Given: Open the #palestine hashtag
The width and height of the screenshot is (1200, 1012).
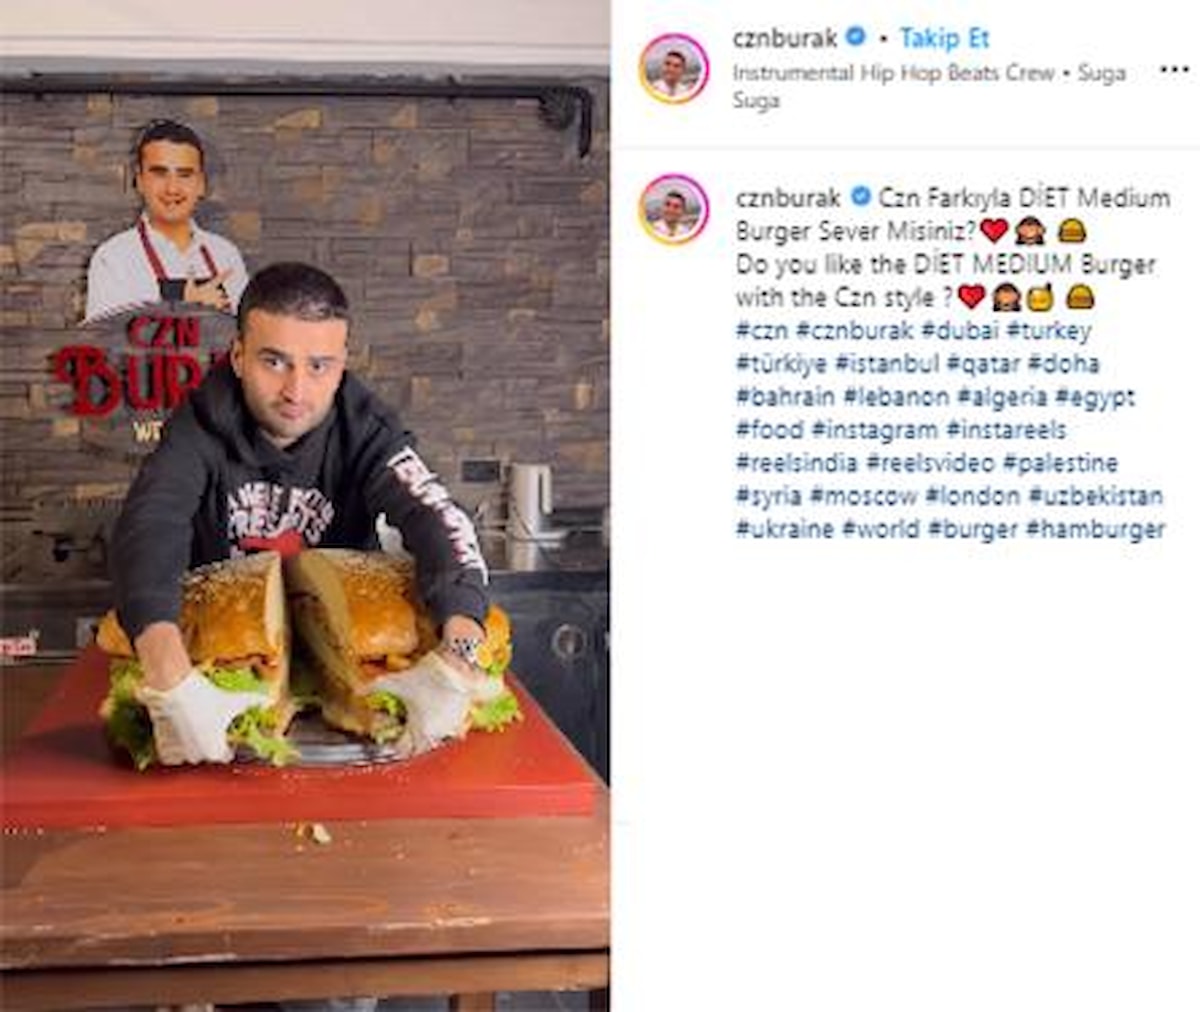Looking at the screenshot, I should pos(1061,463).
